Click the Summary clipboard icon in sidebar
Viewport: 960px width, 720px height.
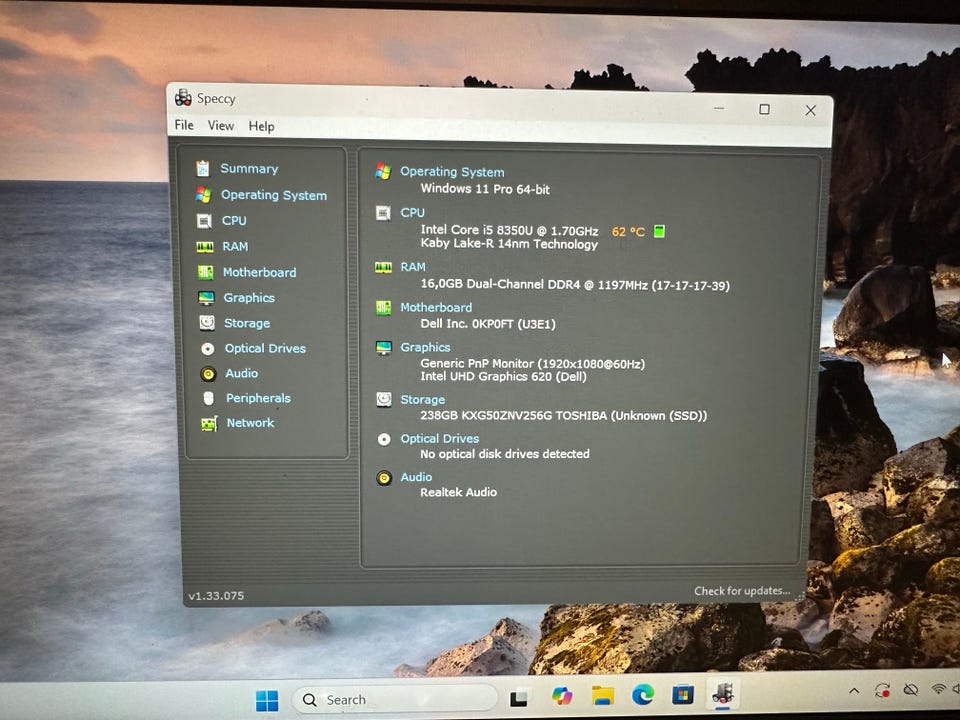203,168
